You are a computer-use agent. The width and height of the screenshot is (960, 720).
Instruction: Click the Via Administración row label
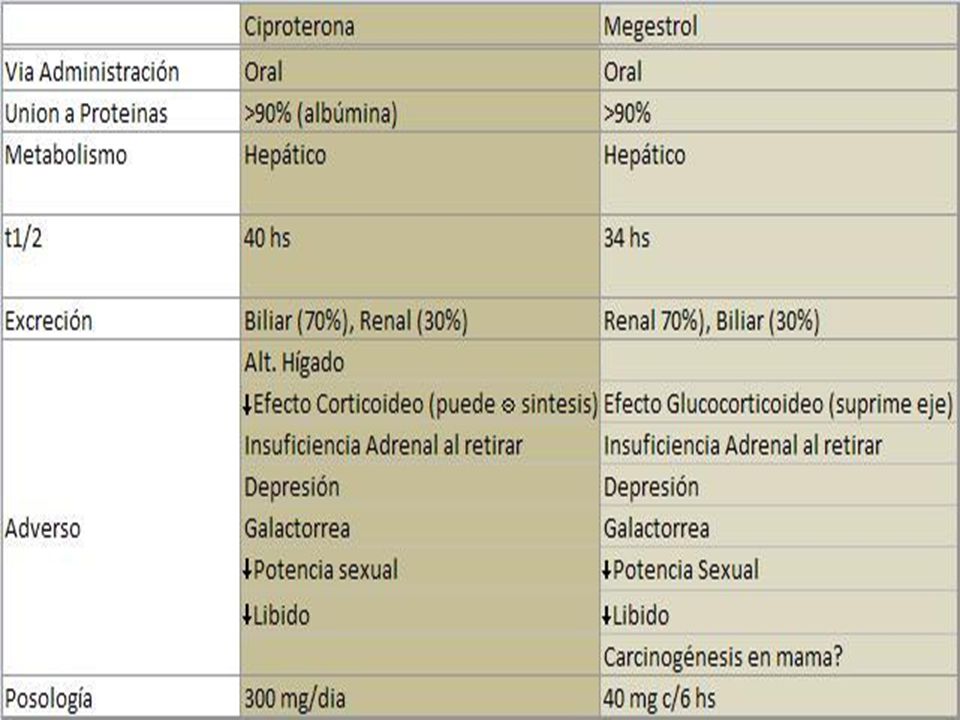click(121, 71)
